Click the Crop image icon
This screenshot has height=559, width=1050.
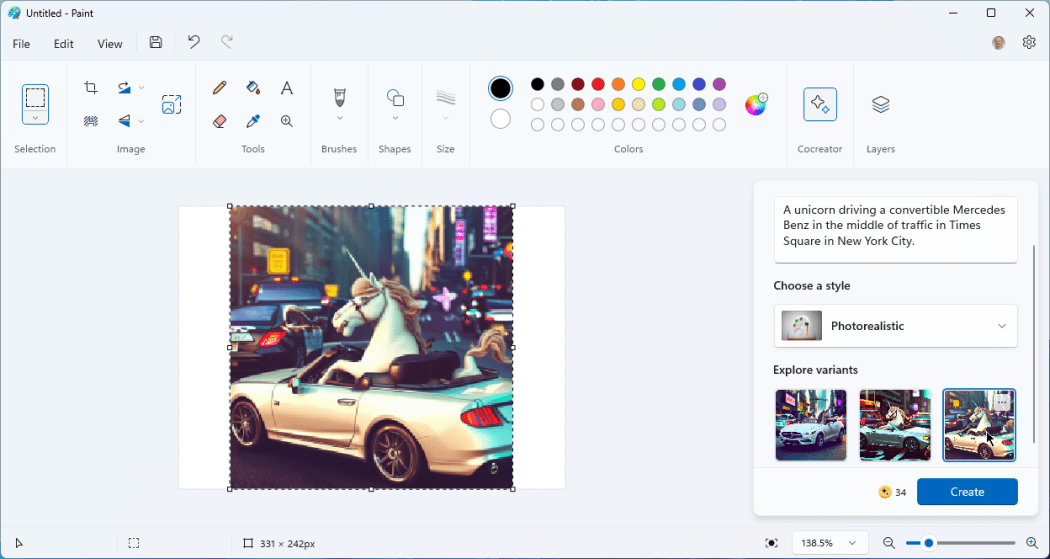click(x=91, y=88)
